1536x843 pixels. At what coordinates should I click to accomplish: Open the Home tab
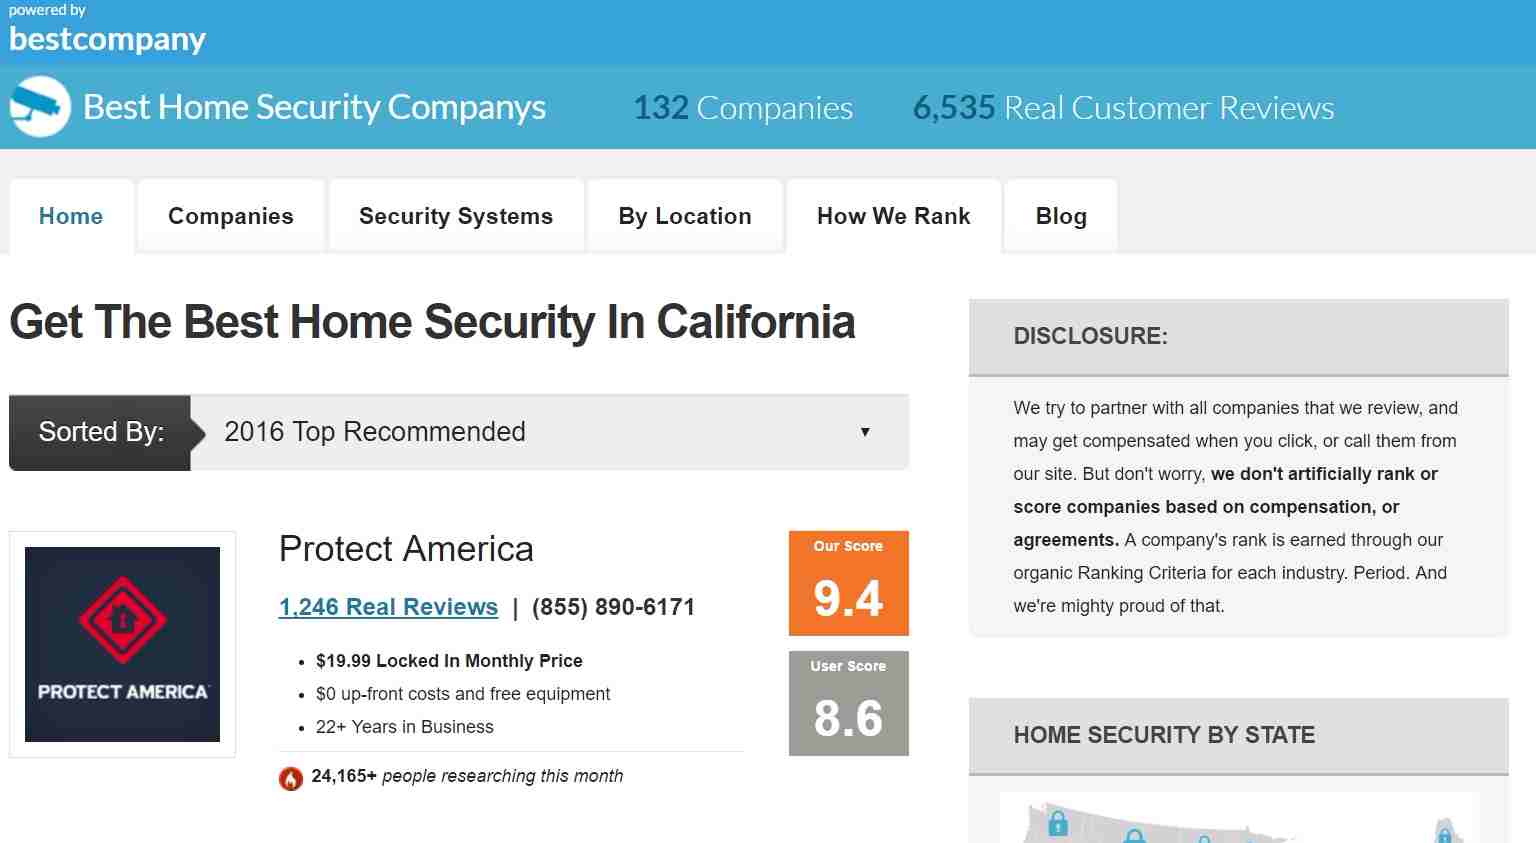click(x=71, y=216)
